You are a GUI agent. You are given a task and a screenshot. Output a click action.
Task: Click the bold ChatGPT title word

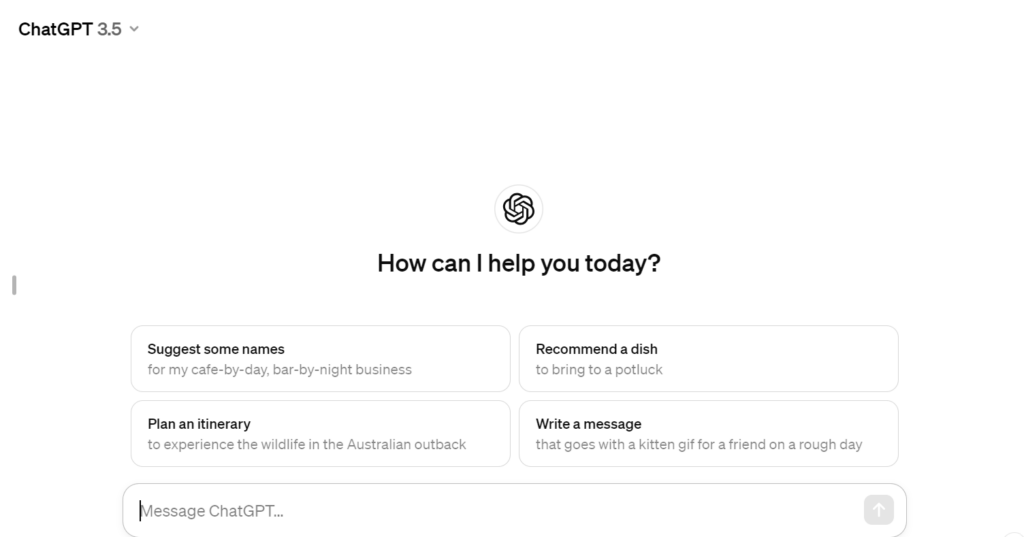[x=56, y=29]
